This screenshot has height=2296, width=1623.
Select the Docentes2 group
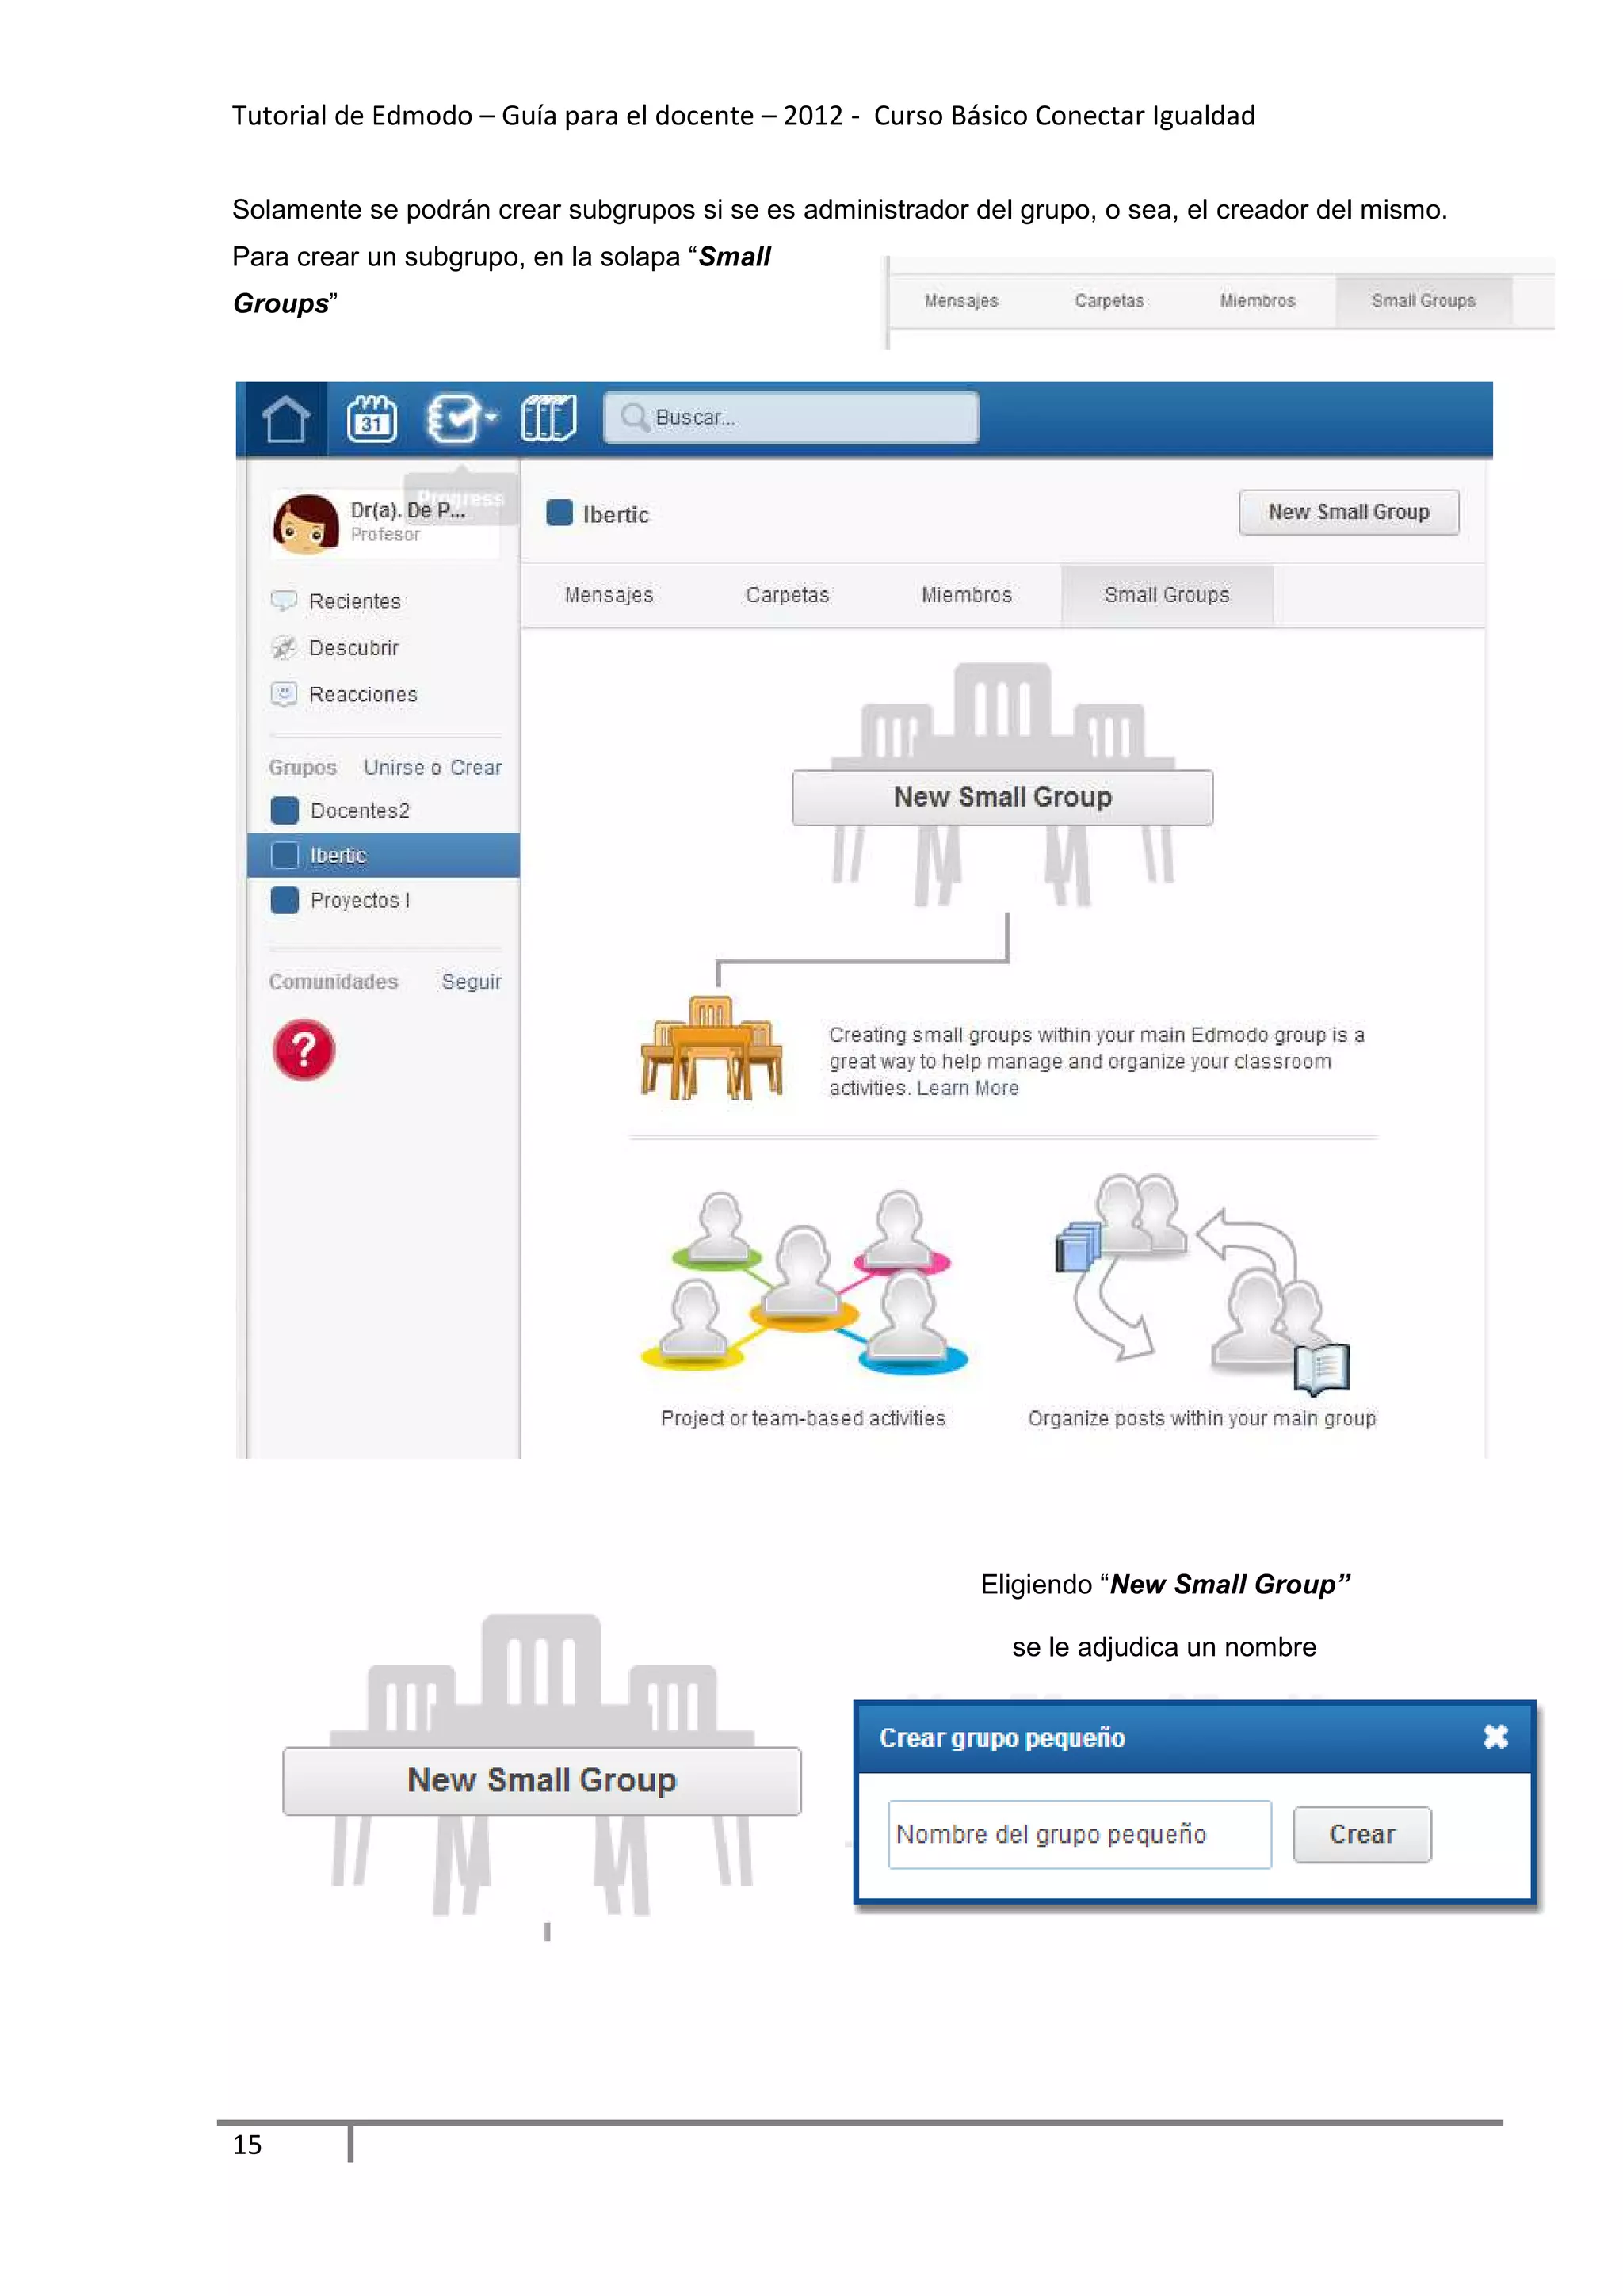coord(360,810)
